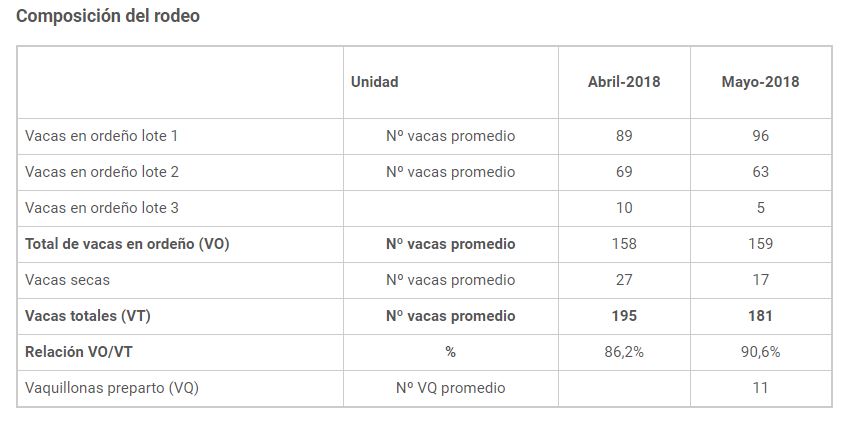The height and width of the screenshot is (425, 855).
Task: Click the 86,2% ratio cell
Action: [x=624, y=352]
